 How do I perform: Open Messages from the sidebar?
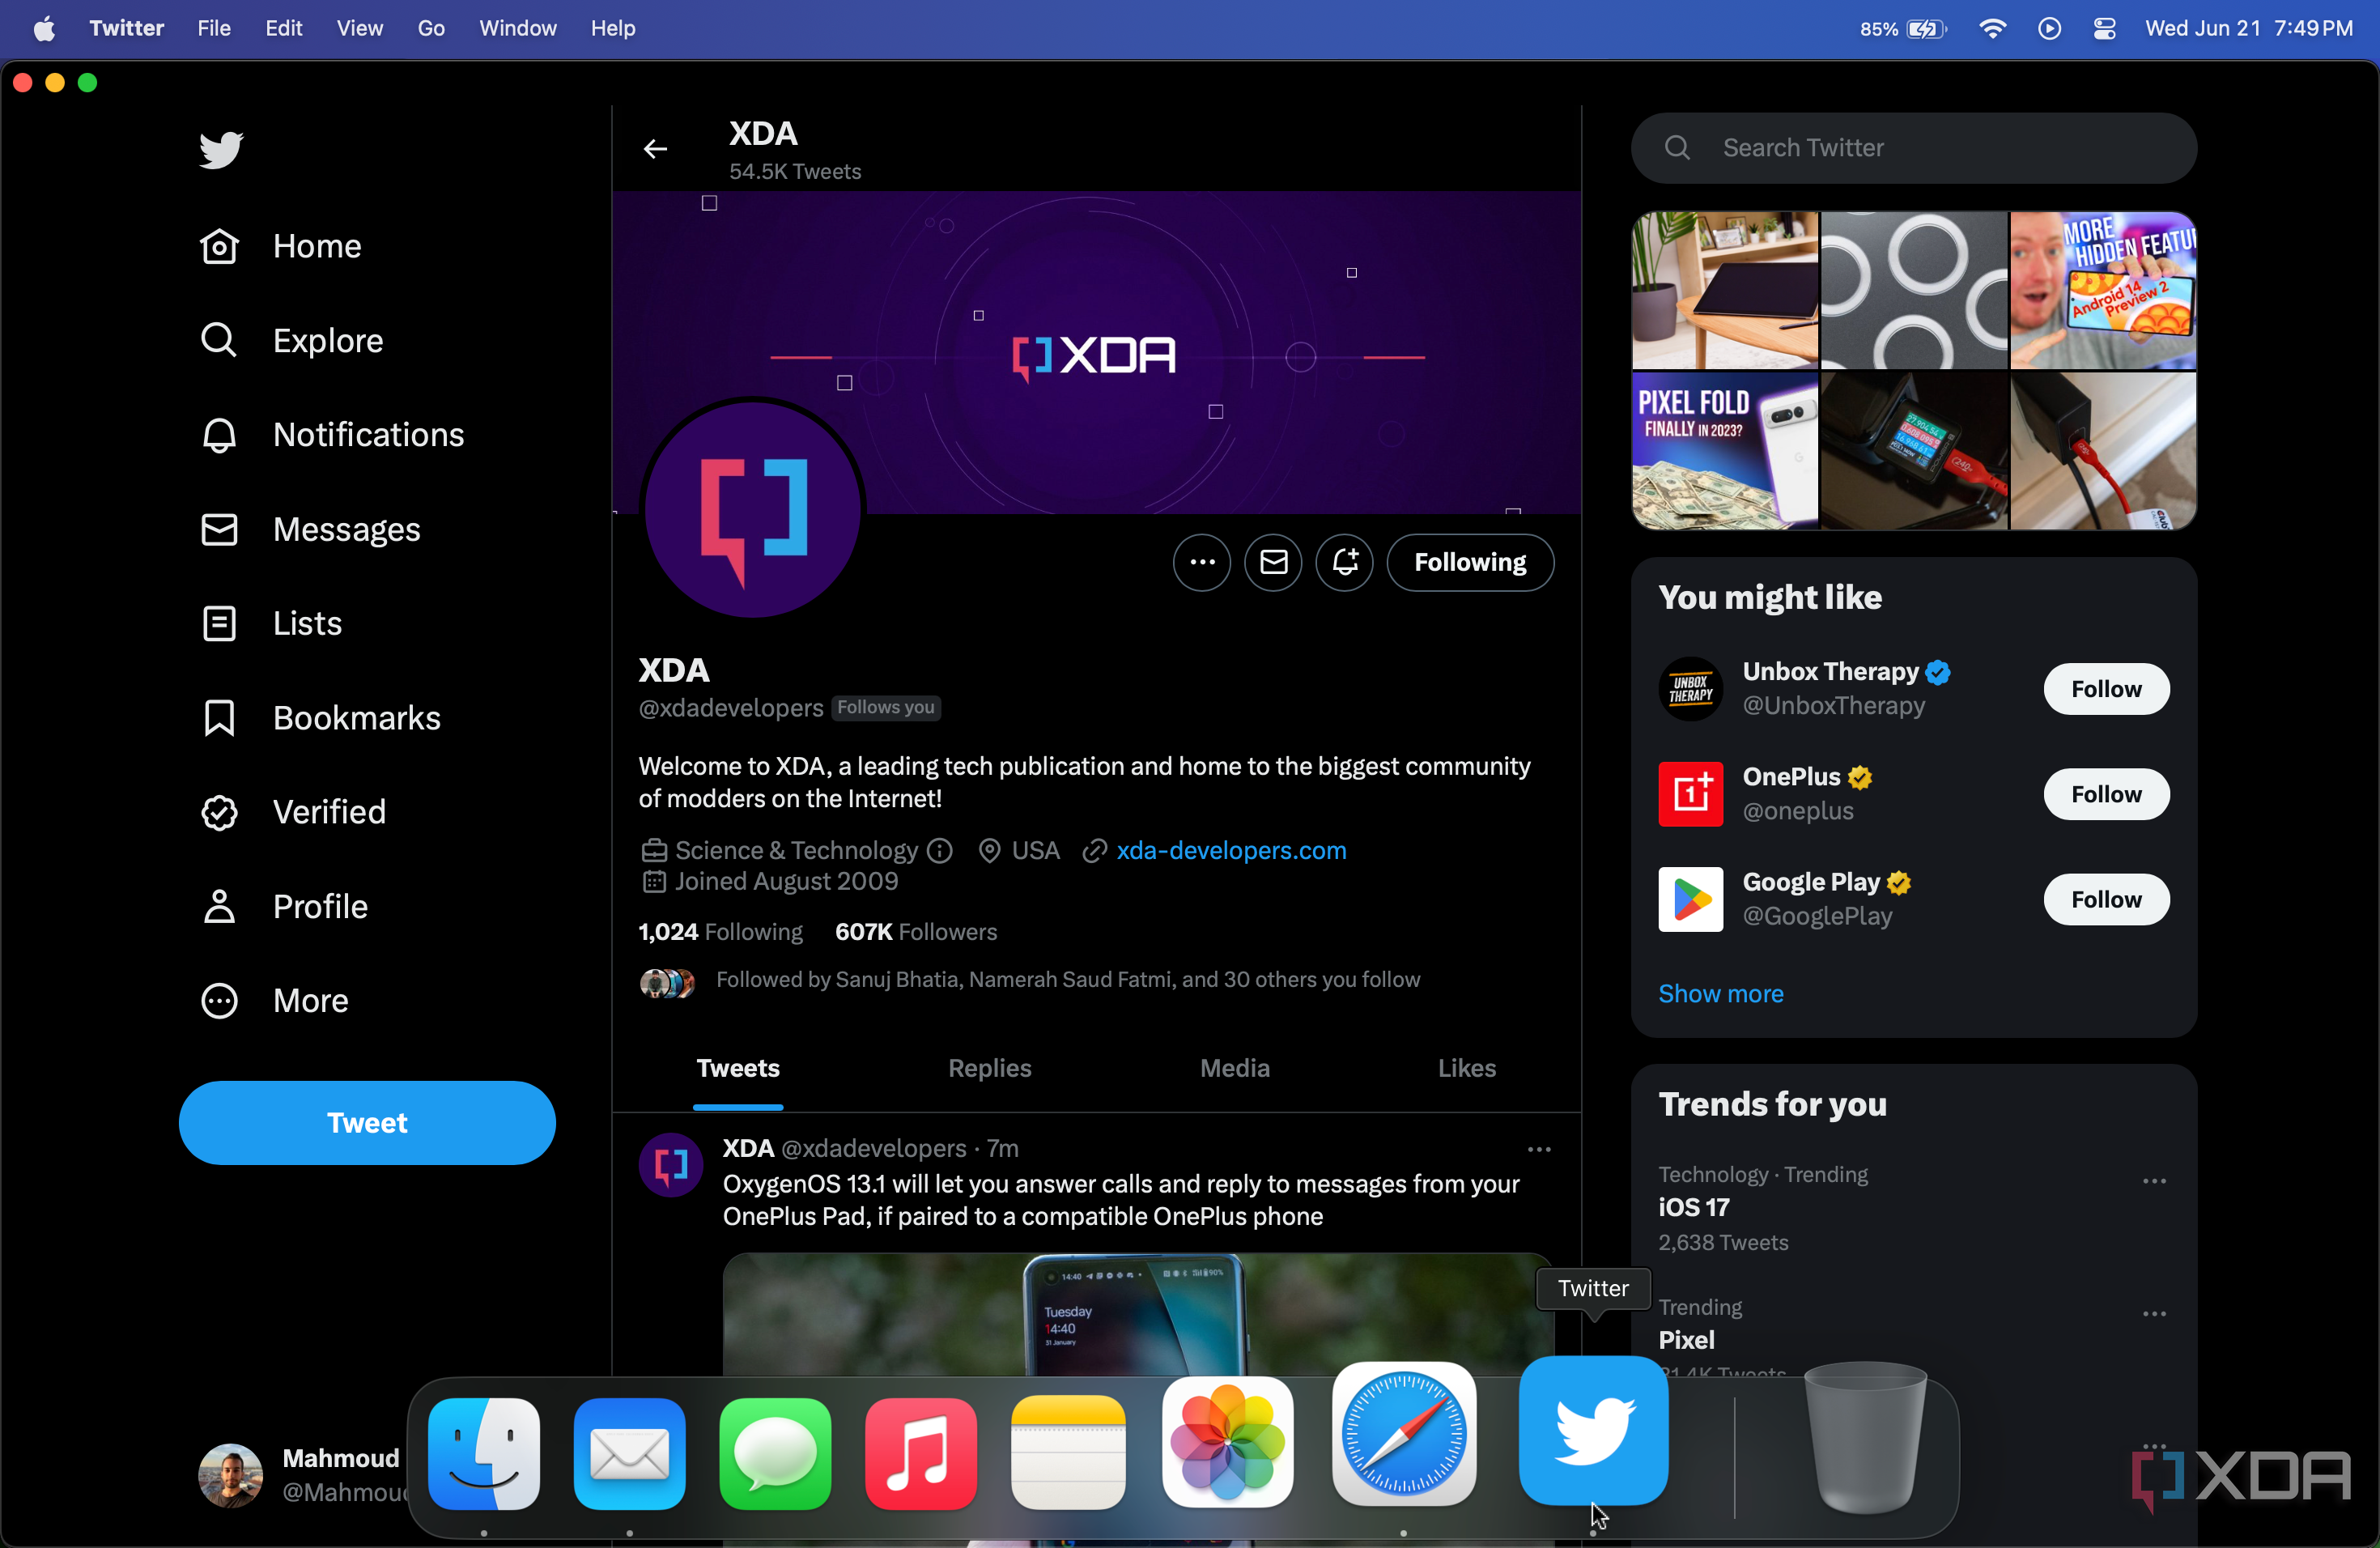[346, 529]
